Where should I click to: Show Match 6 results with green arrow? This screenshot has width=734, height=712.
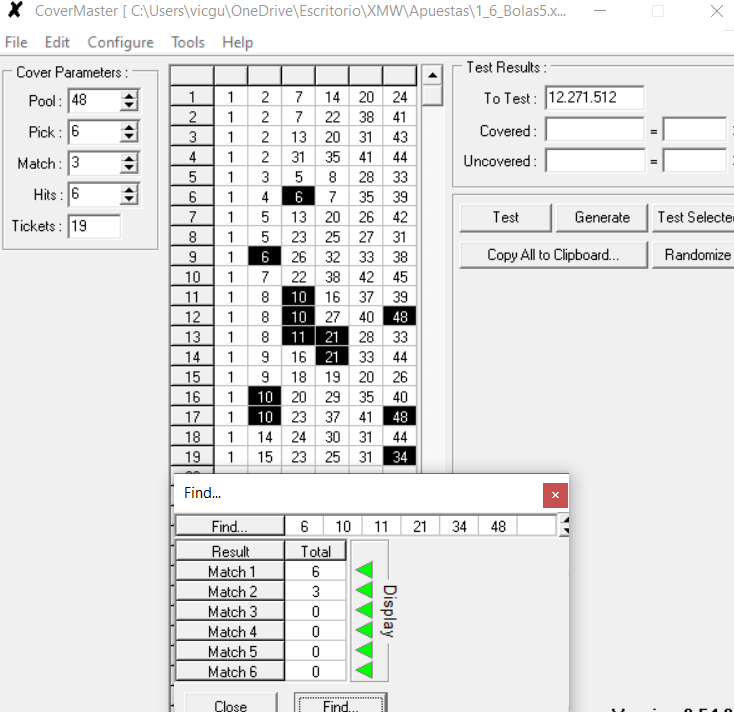point(364,670)
